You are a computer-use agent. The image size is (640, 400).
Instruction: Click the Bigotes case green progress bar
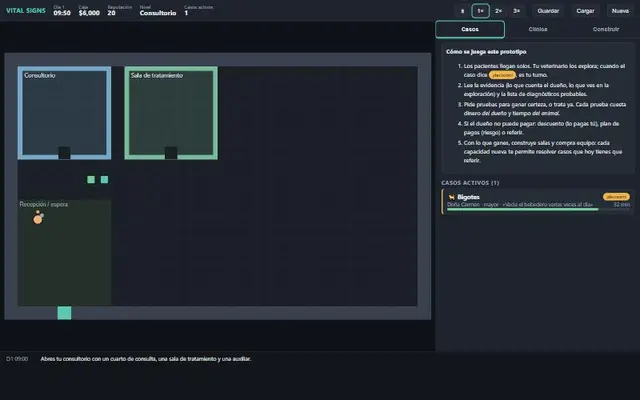click(522, 209)
